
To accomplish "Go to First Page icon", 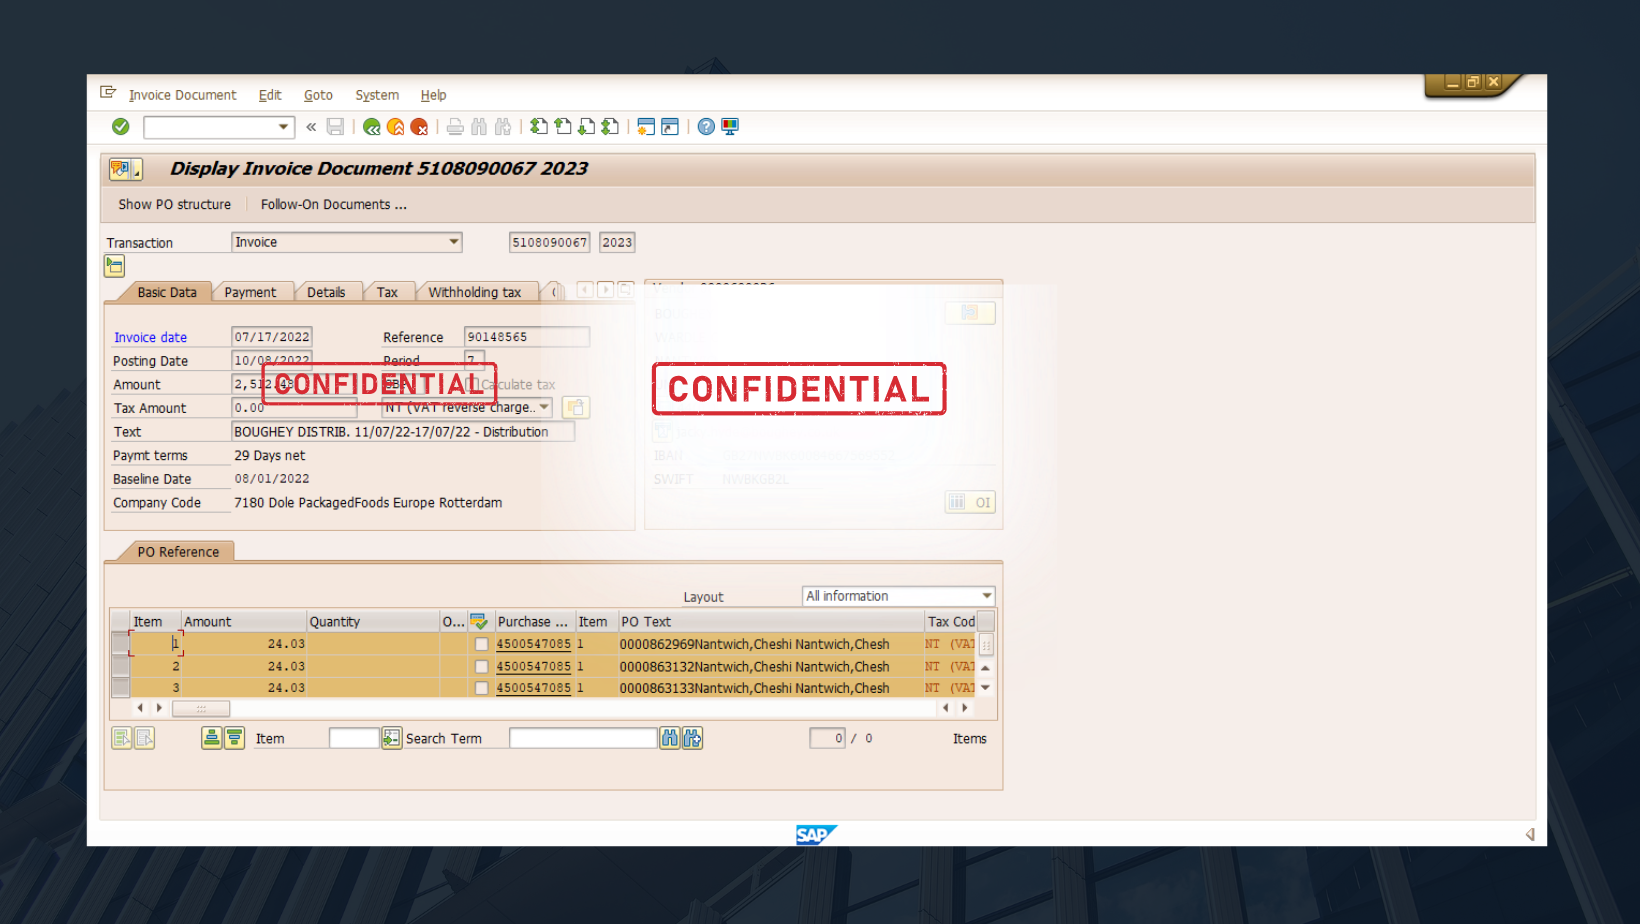I will pyautogui.click(x=539, y=127).
